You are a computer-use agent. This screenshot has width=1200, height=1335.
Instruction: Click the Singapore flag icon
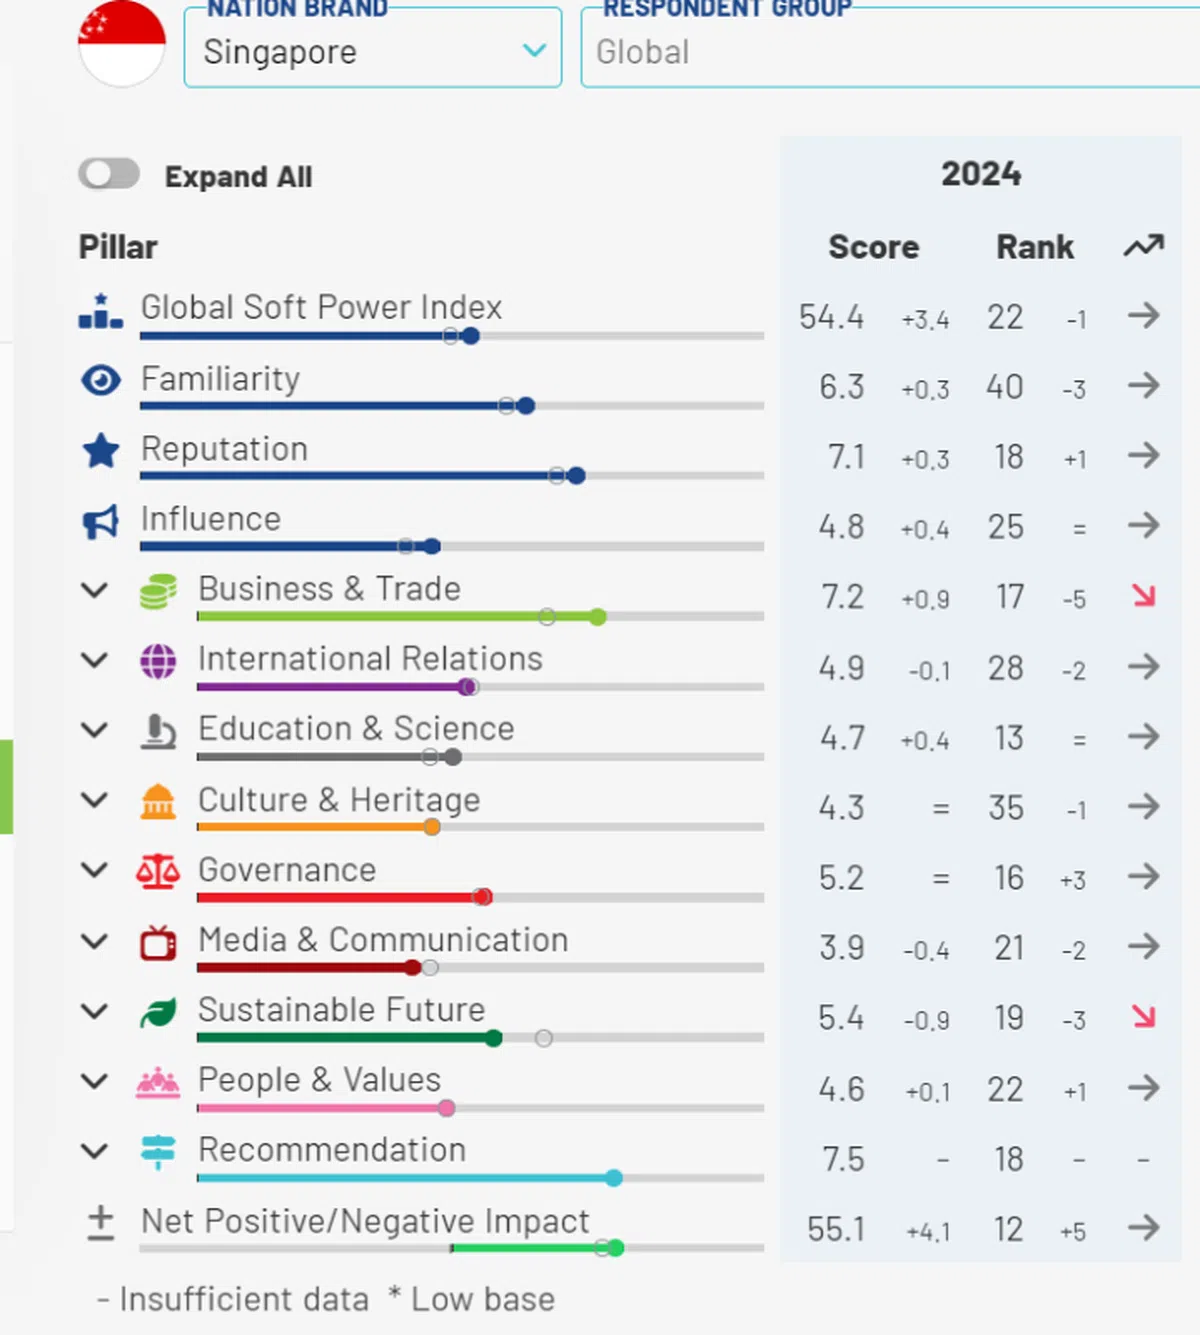122,43
